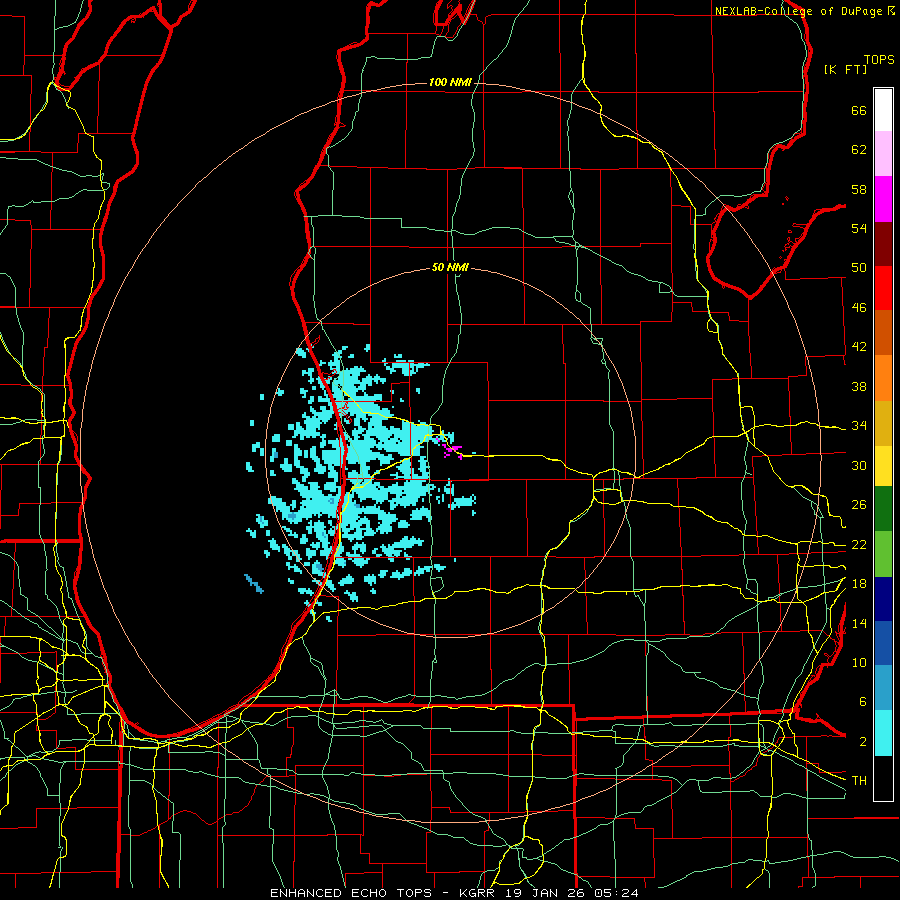Screen dimensions: 900x900
Task: Click the magenta high echo top pixels
Action: [x=450, y=448]
